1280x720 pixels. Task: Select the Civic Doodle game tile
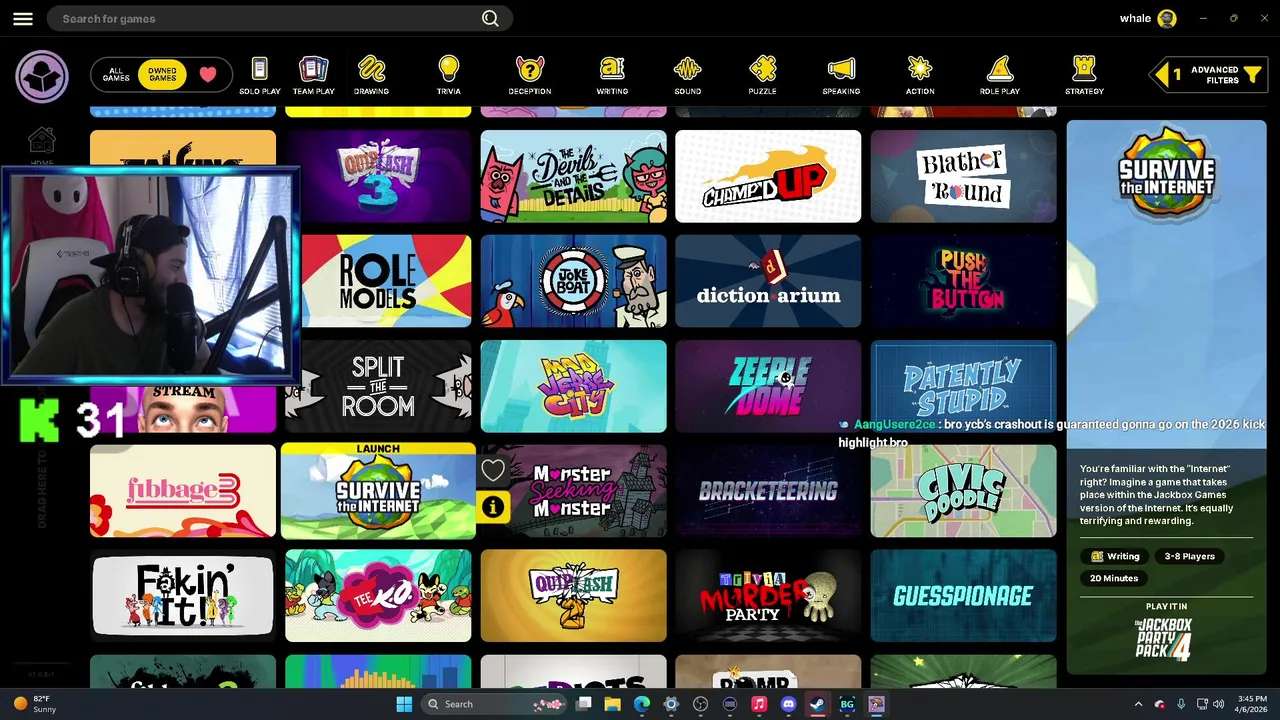click(x=963, y=491)
